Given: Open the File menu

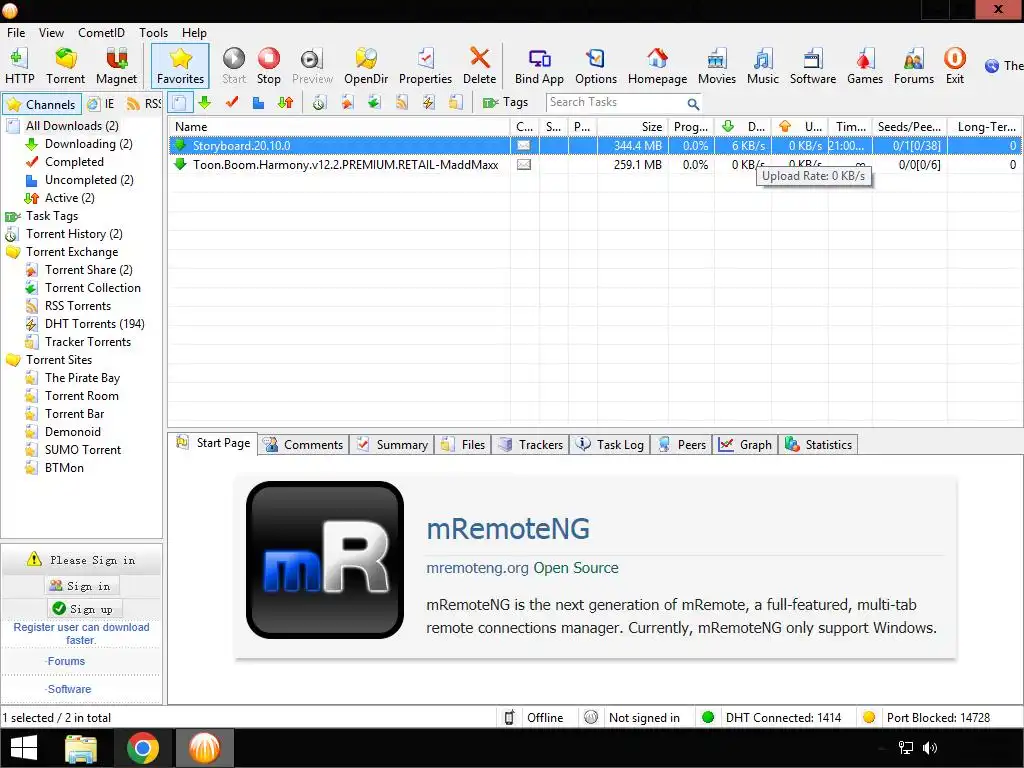Looking at the screenshot, I should point(16,33).
